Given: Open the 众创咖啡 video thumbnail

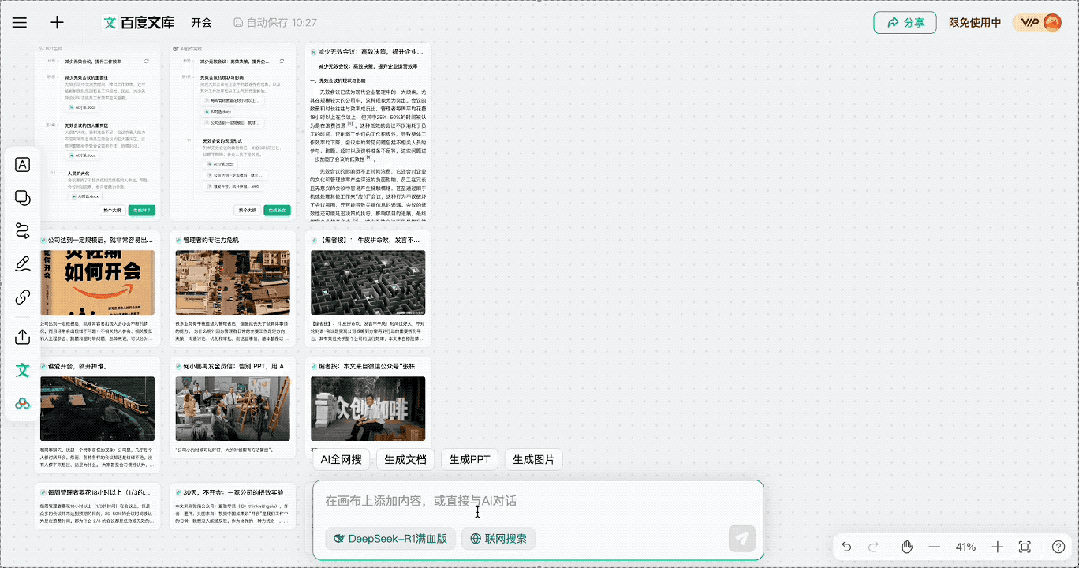Looking at the screenshot, I should [x=368, y=408].
